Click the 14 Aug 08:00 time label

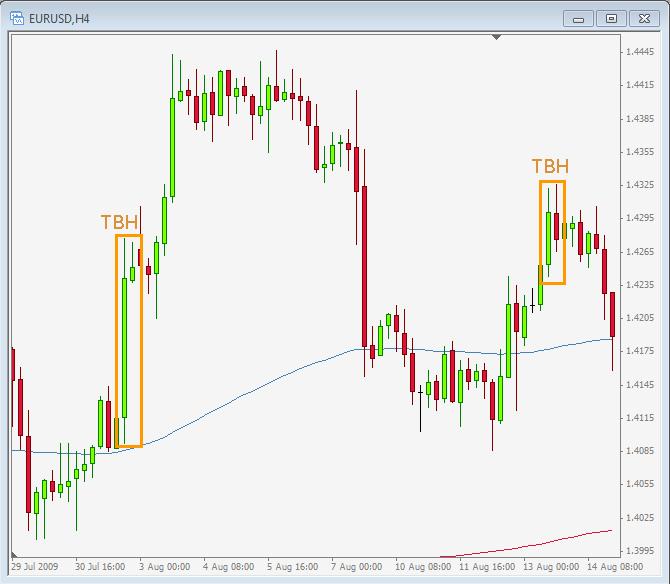(615, 566)
